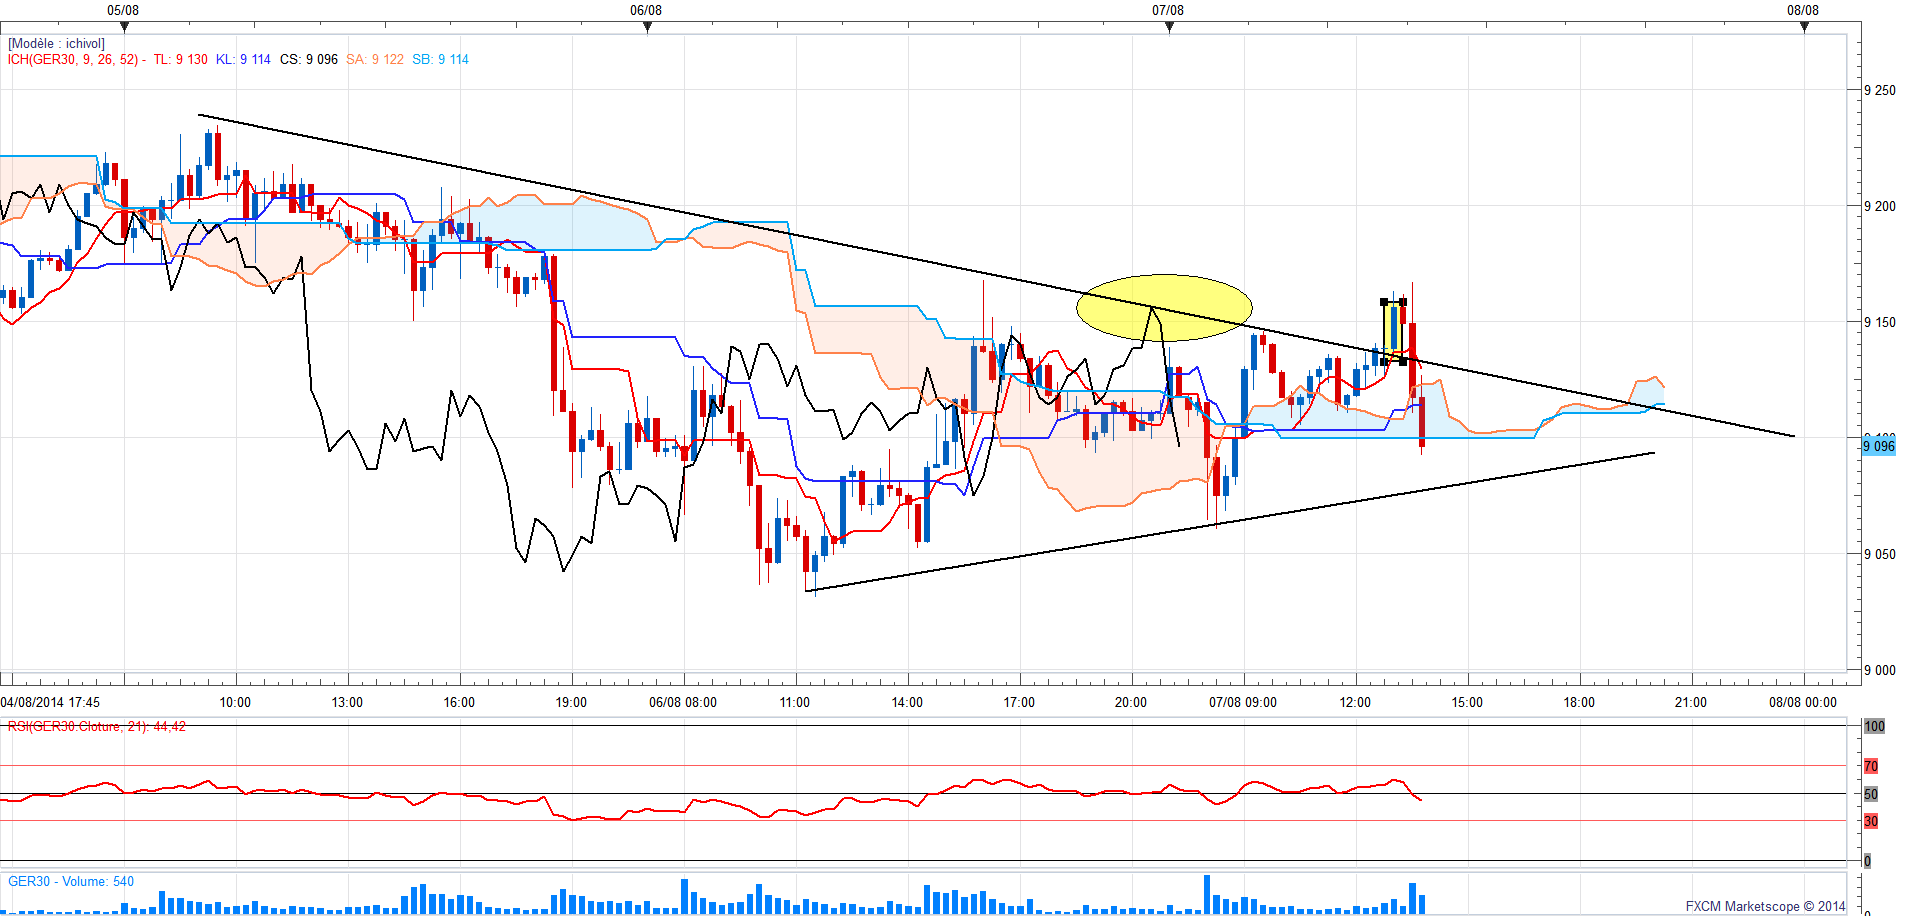
Task: Select the black CS: 9 096 legend entry
Action: tap(309, 60)
